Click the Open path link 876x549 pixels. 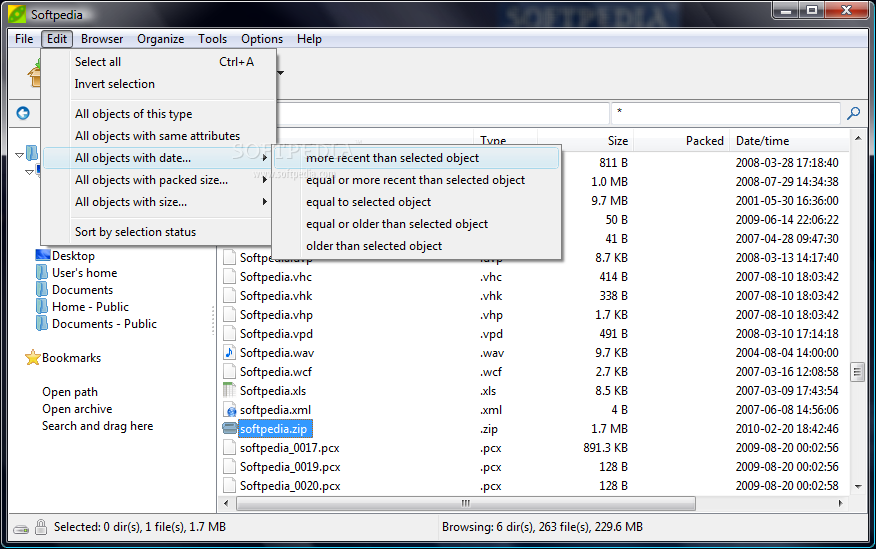click(x=70, y=392)
